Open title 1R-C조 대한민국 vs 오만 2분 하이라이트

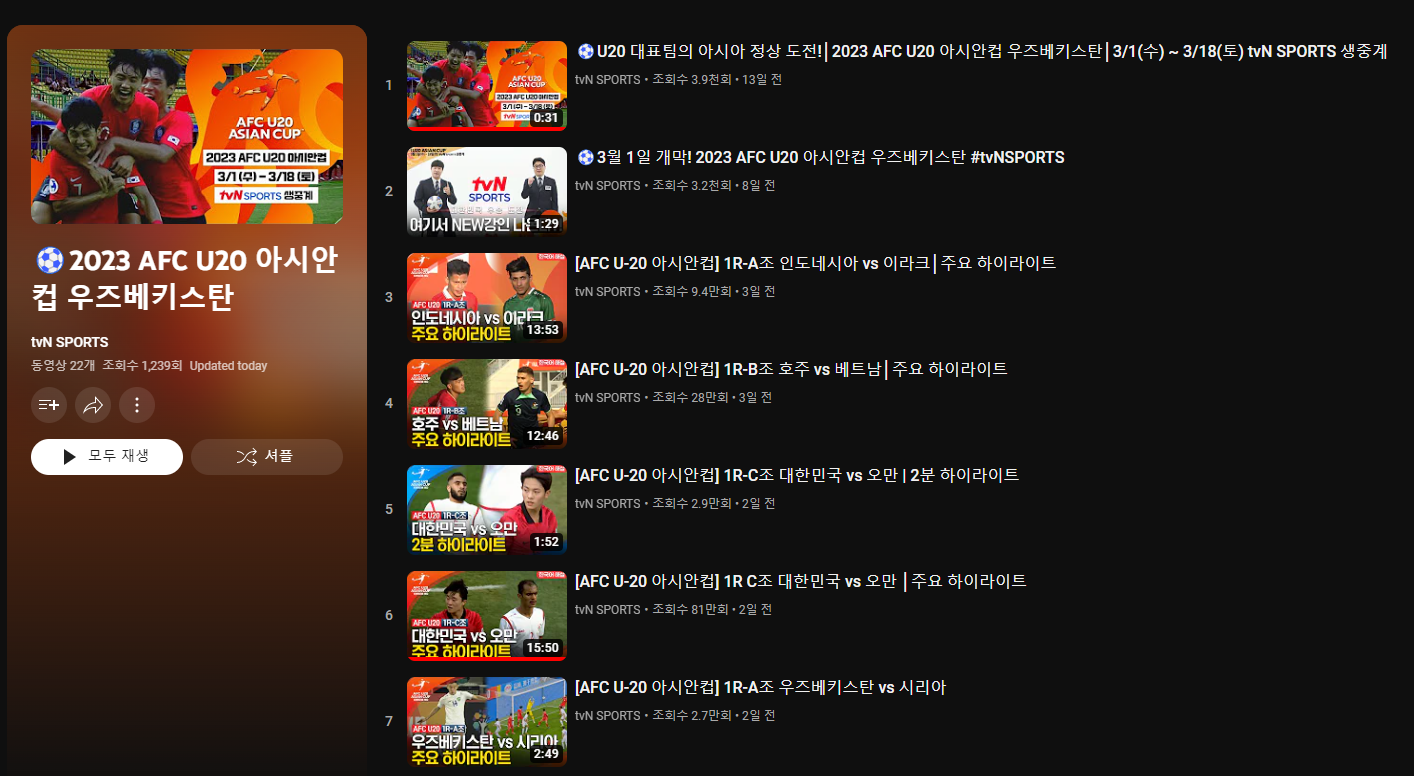tap(797, 475)
